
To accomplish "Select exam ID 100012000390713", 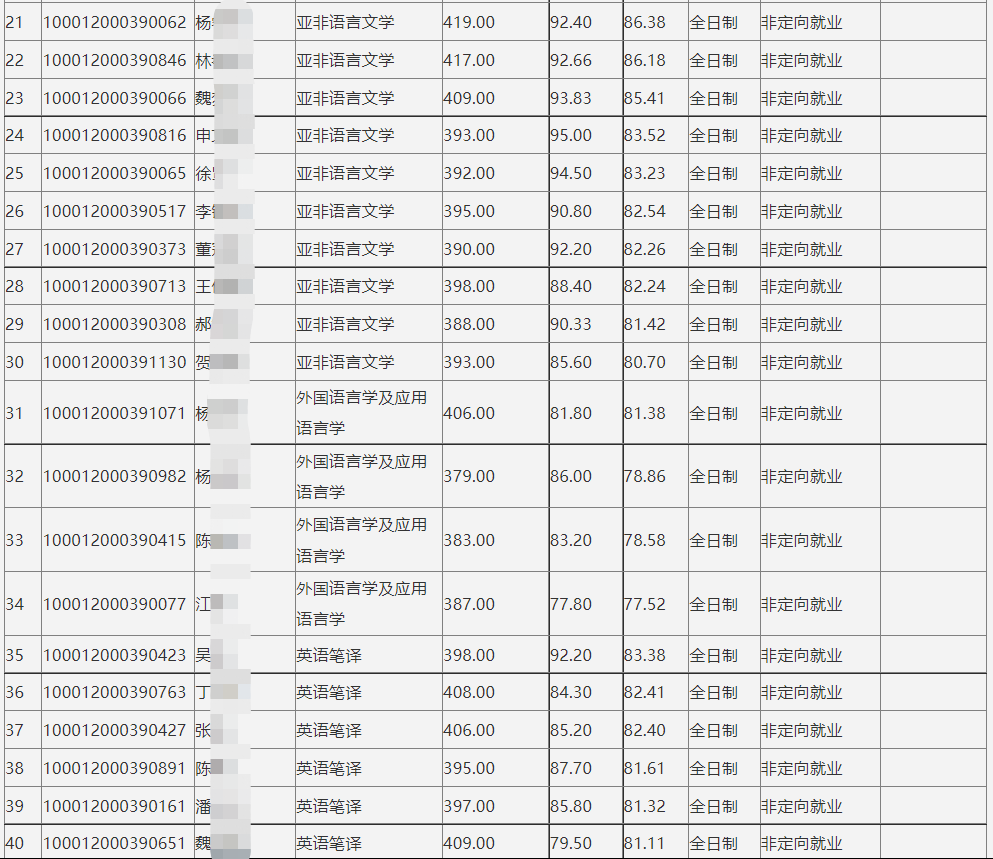I will coord(115,286).
